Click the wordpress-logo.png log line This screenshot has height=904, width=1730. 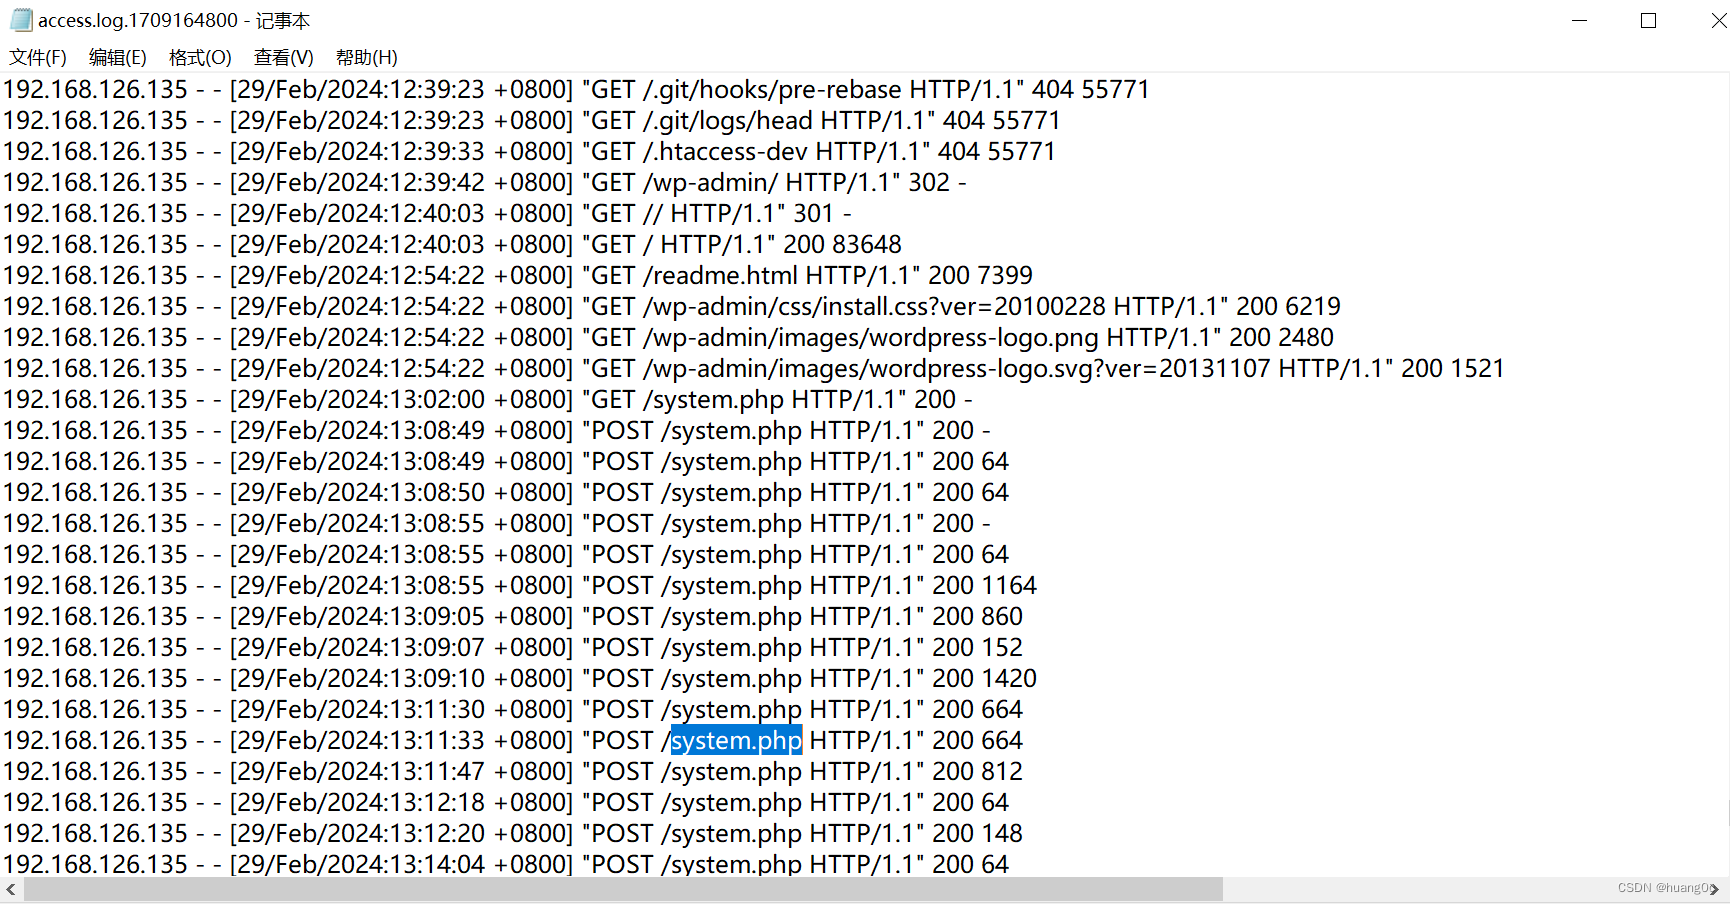(x=668, y=338)
